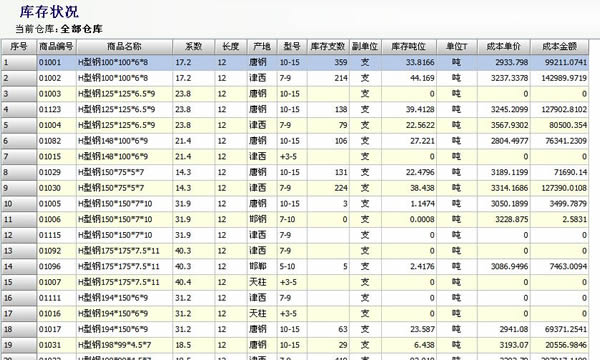Click product code 01007
Screen dimensions: 600x360
(x=50, y=282)
